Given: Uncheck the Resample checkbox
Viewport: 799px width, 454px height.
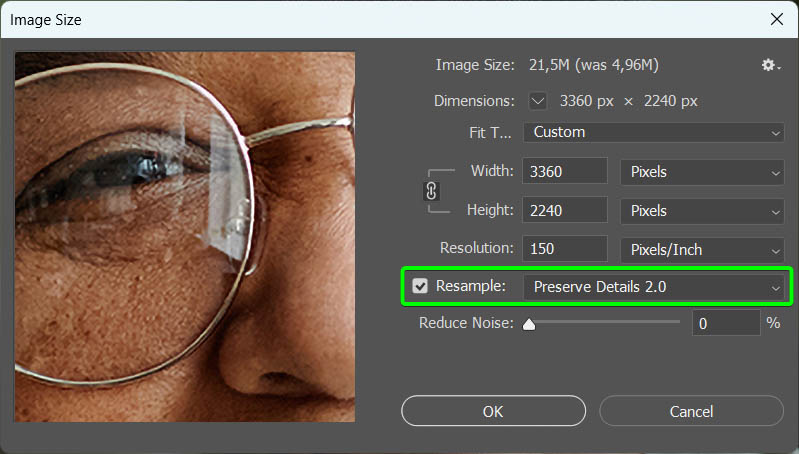Looking at the screenshot, I should coord(420,286).
